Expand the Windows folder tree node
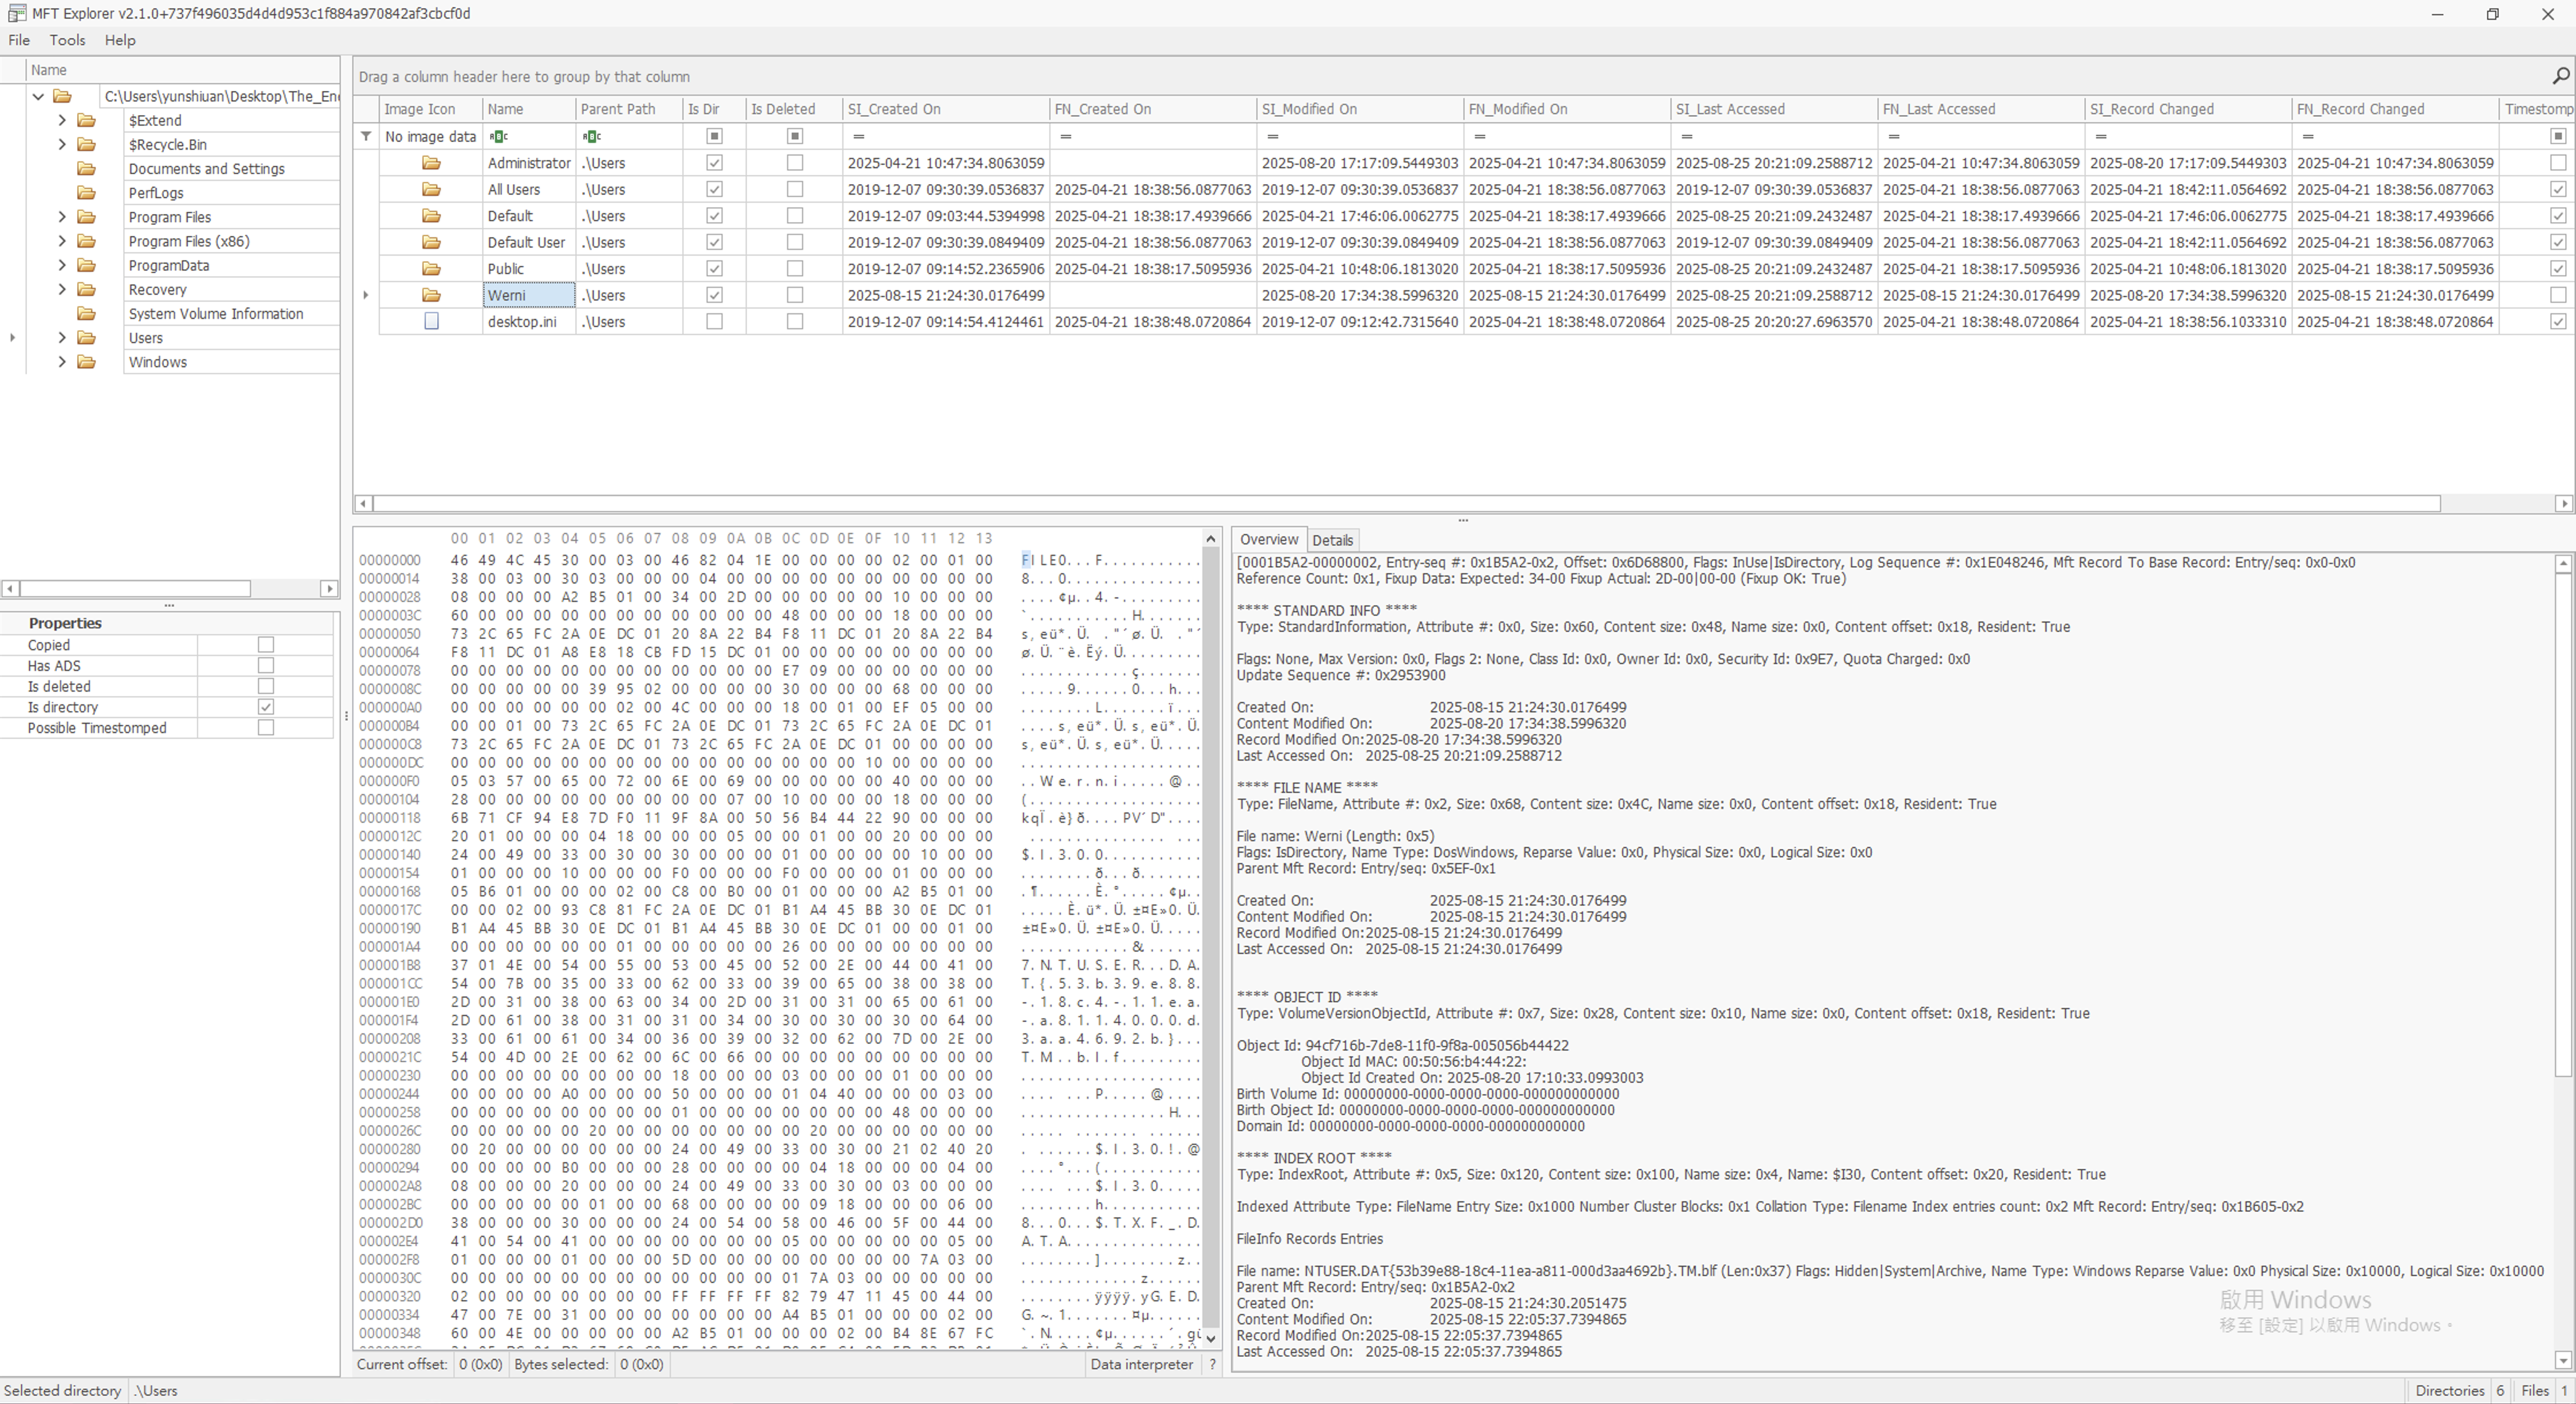The width and height of the screenshot is (2576, 1404). (x=62, y=362)
